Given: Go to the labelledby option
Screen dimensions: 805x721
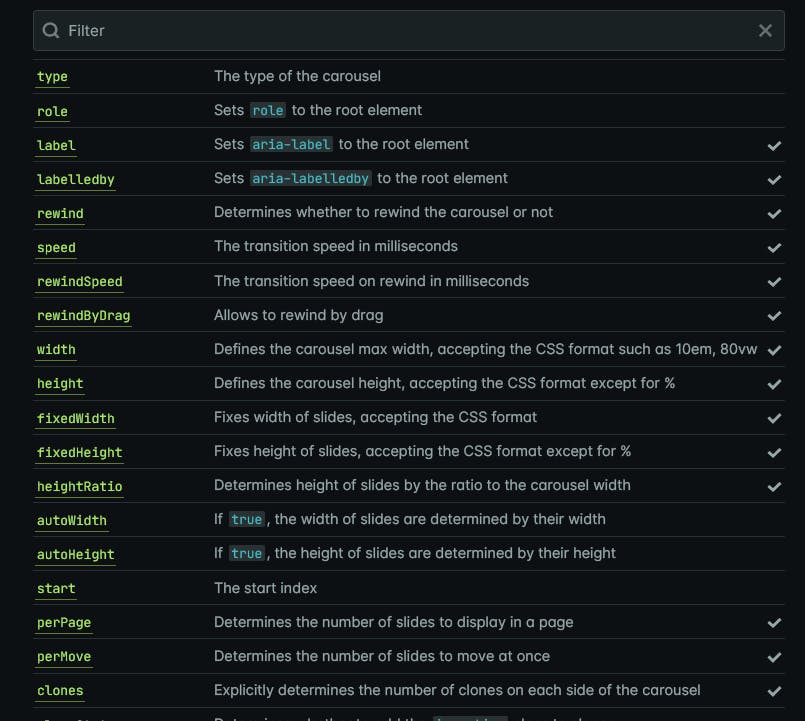Looking at the screenshot, I should 76,180.
